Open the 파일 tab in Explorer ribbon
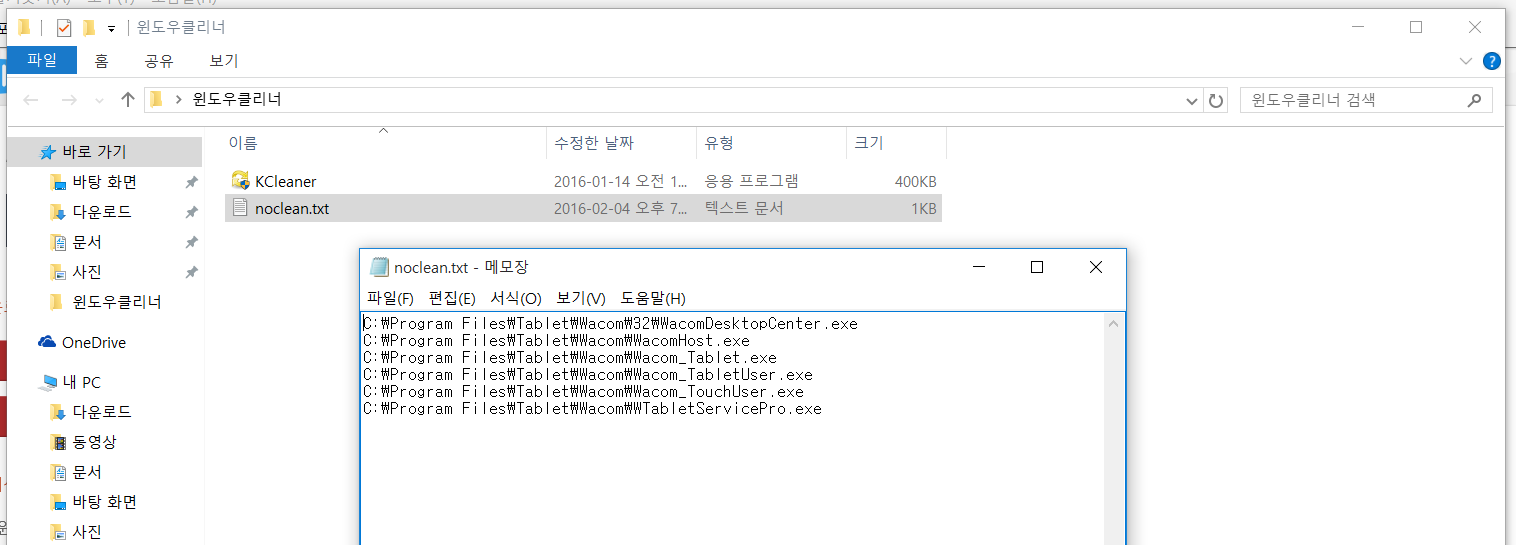 (x=42, y=60)
